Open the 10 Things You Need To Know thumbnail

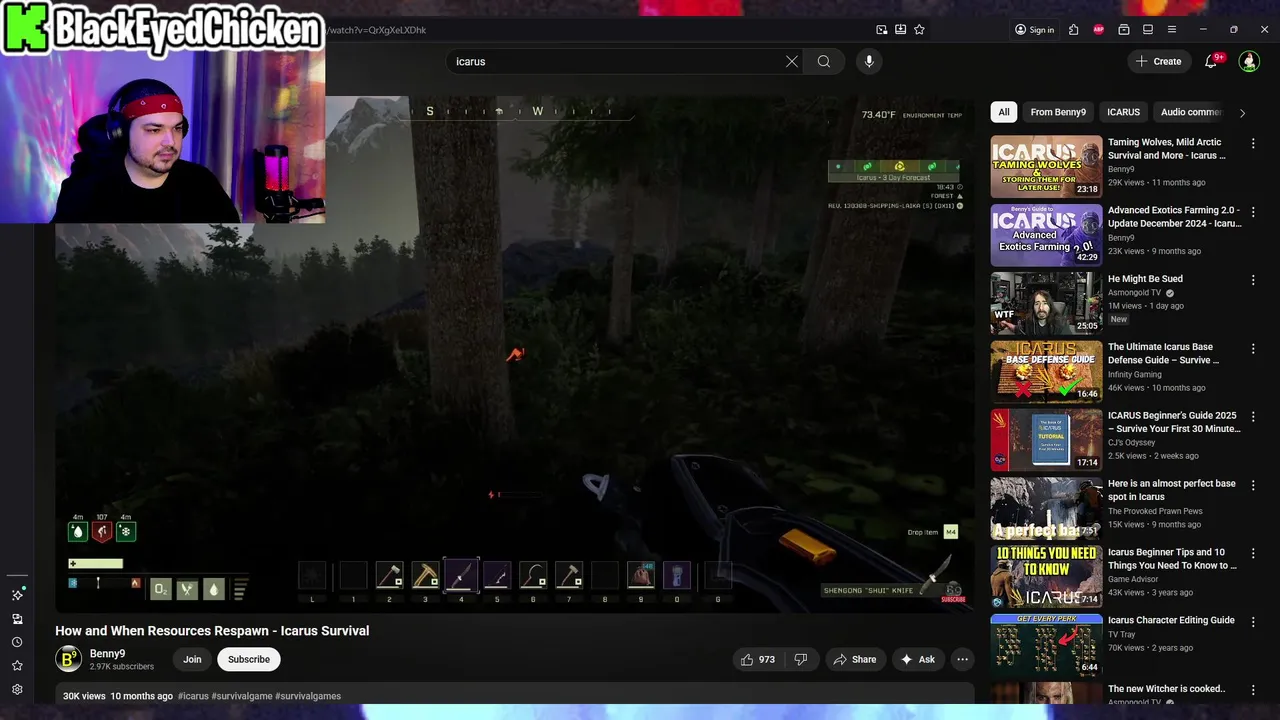point(1046,576)
